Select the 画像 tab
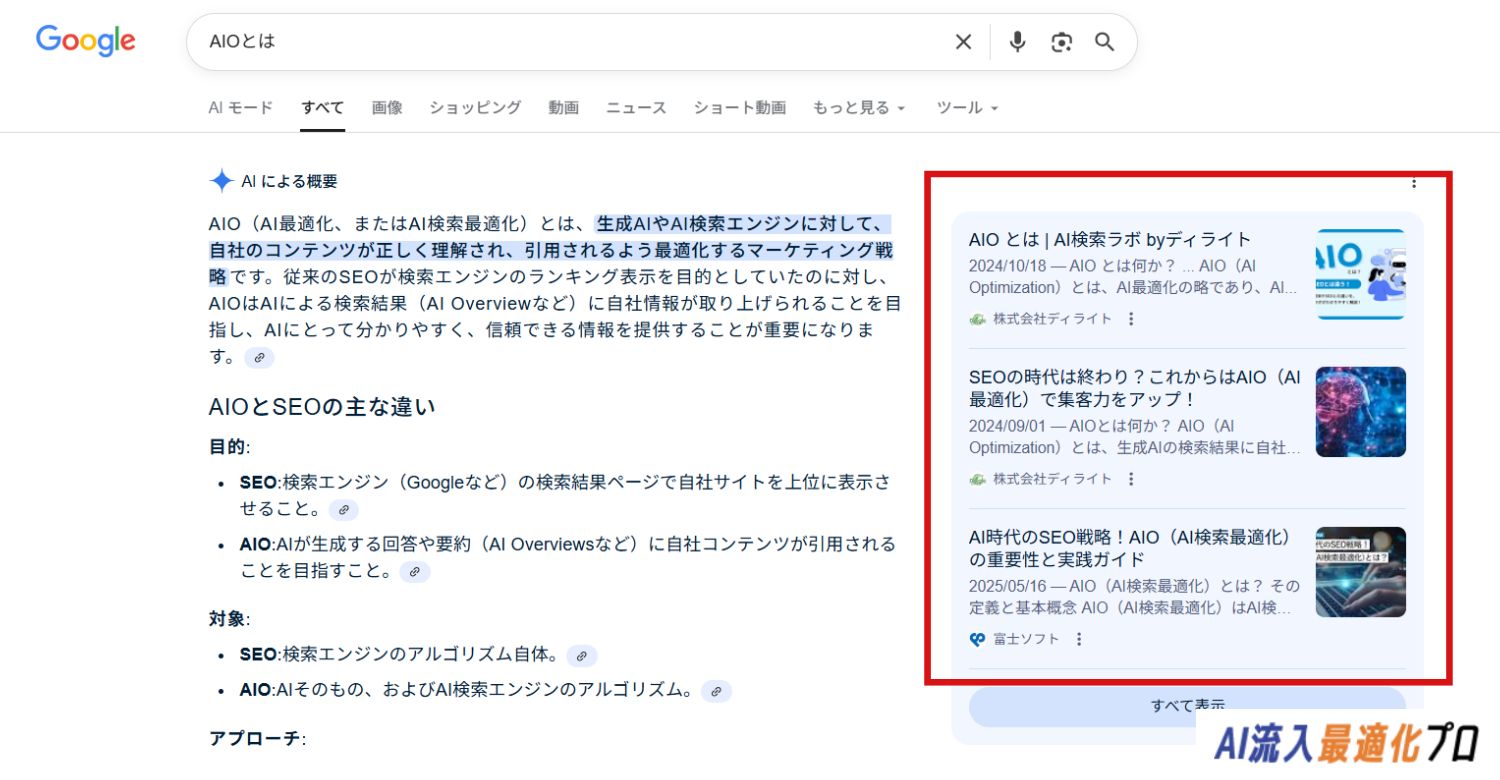 pos(386,108)
